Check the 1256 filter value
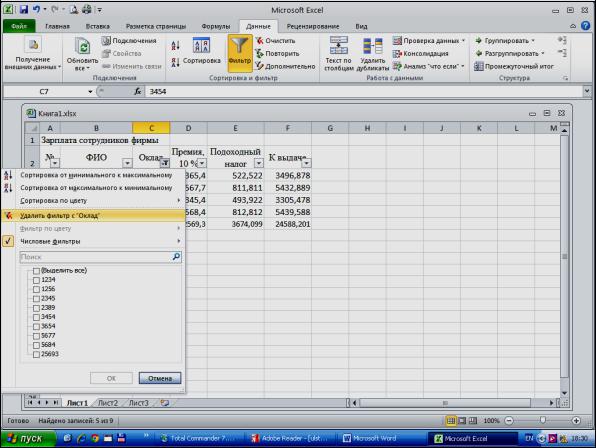This screenshot has width=596, height=448. pyautogui.click(x=36, y=290)
